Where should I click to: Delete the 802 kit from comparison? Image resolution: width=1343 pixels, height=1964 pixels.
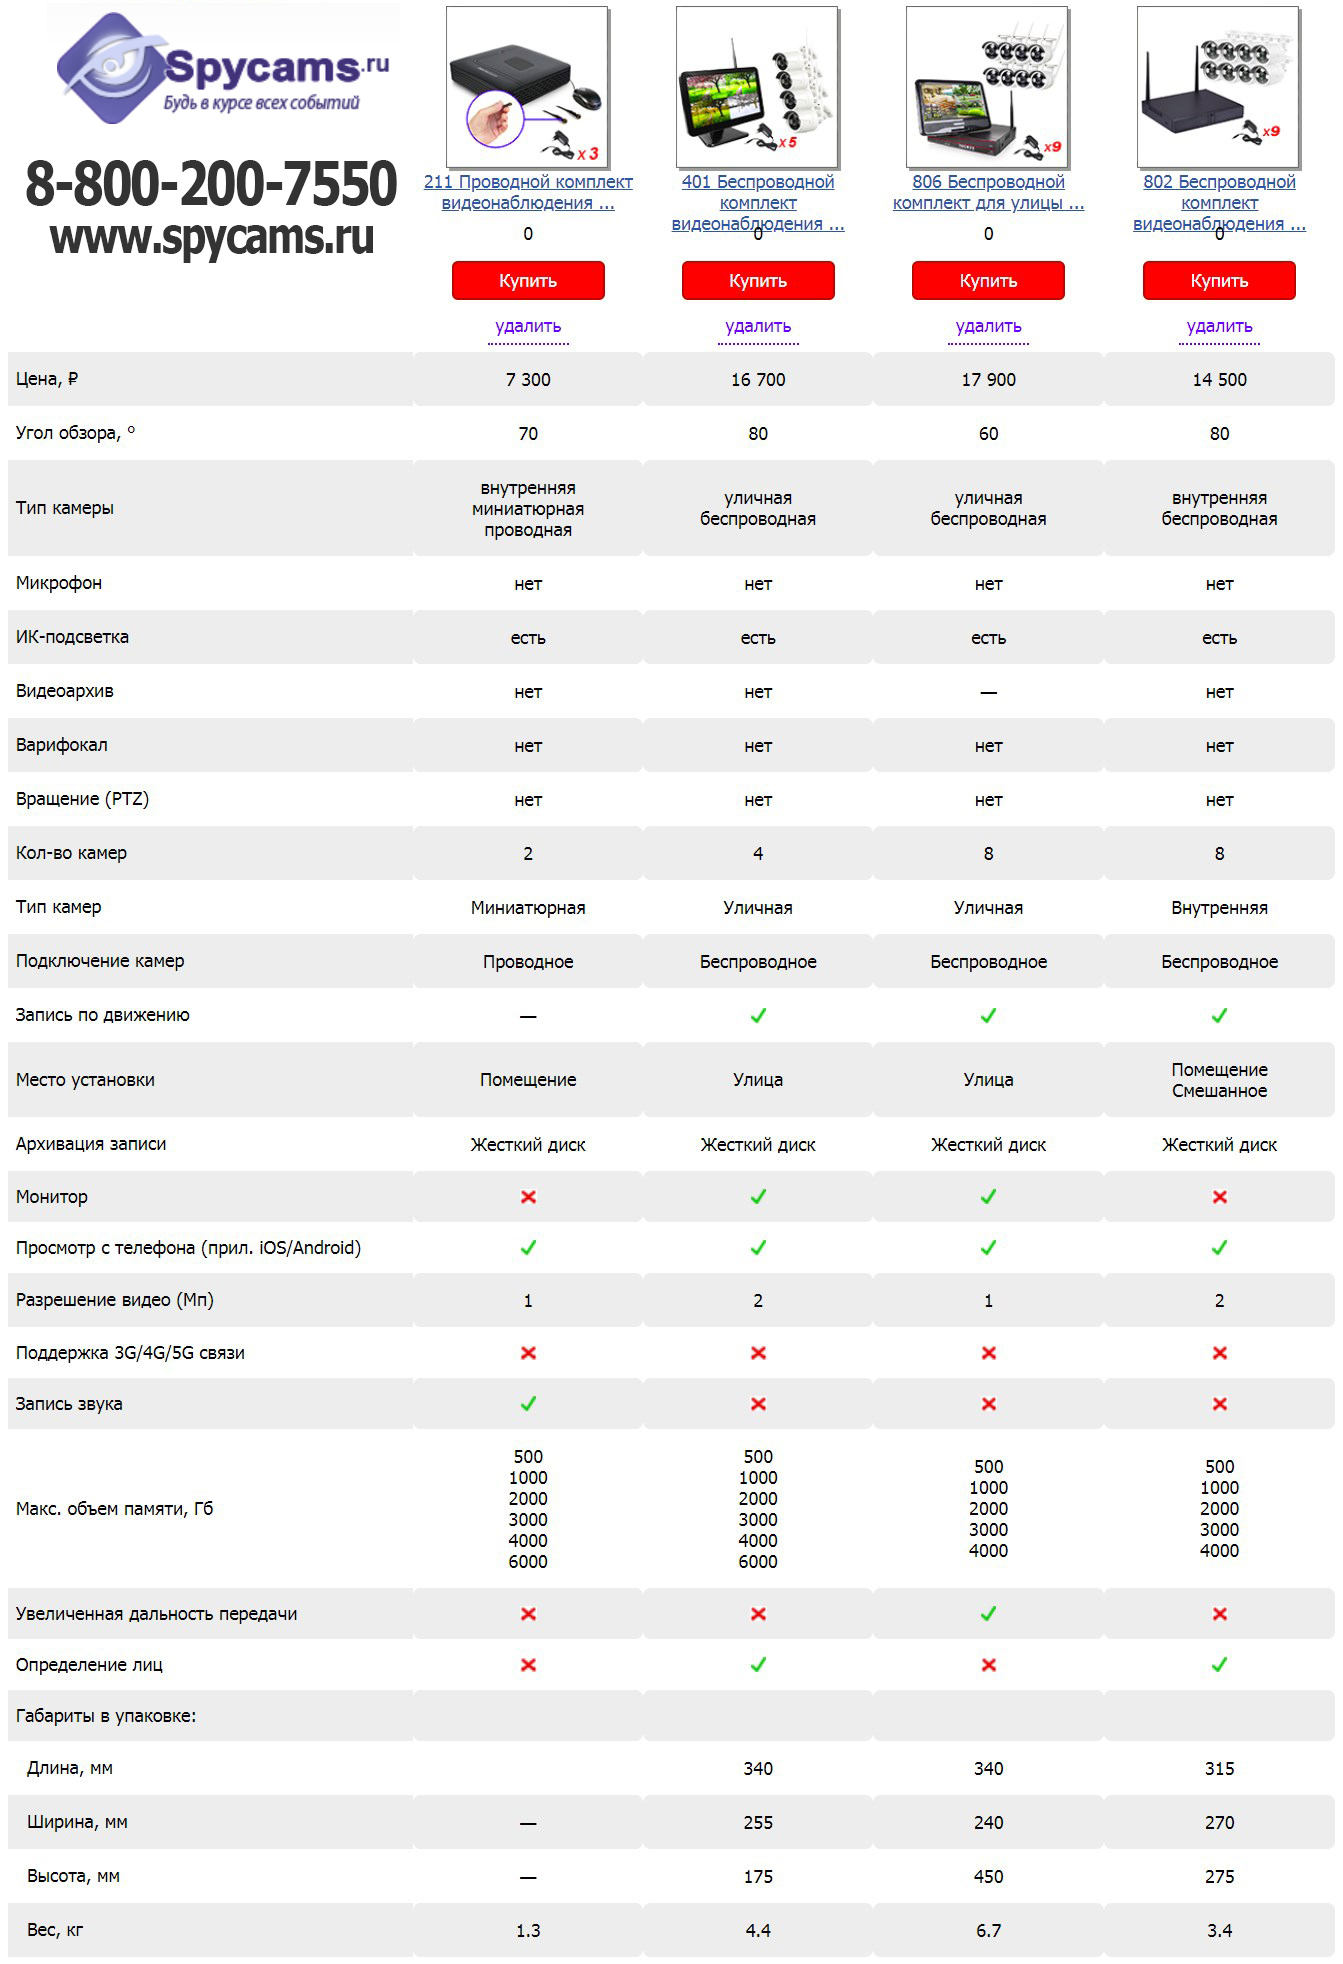(1219, 326)
